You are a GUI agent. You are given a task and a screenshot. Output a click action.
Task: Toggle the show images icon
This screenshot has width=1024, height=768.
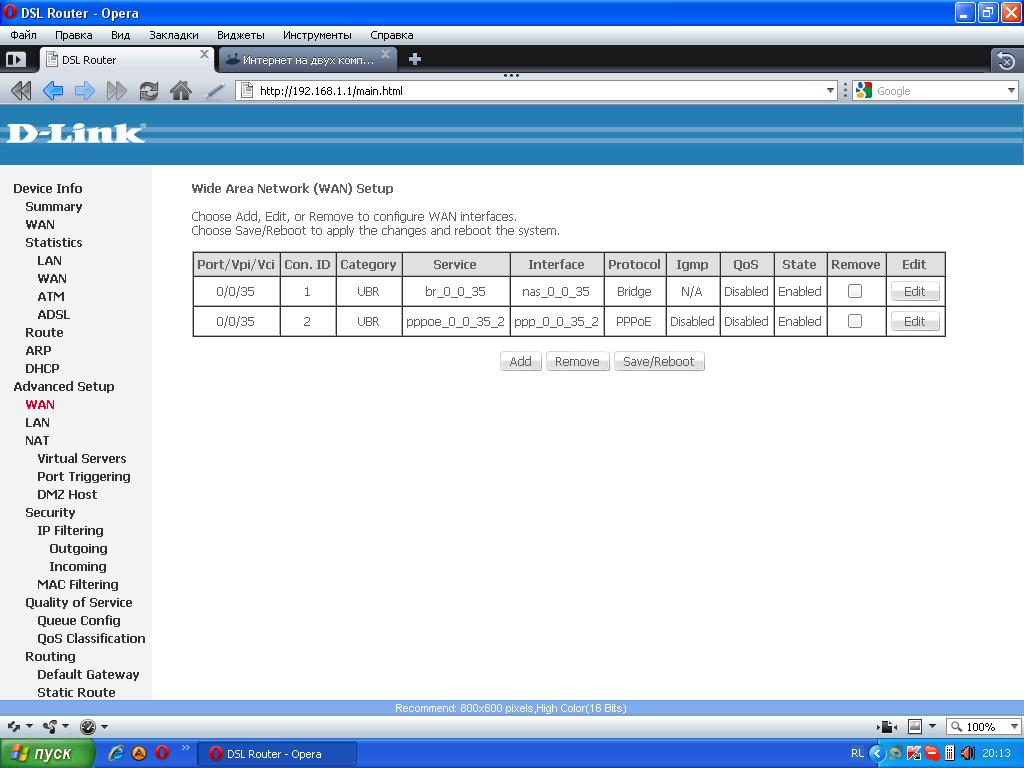[x=915, y=726]
